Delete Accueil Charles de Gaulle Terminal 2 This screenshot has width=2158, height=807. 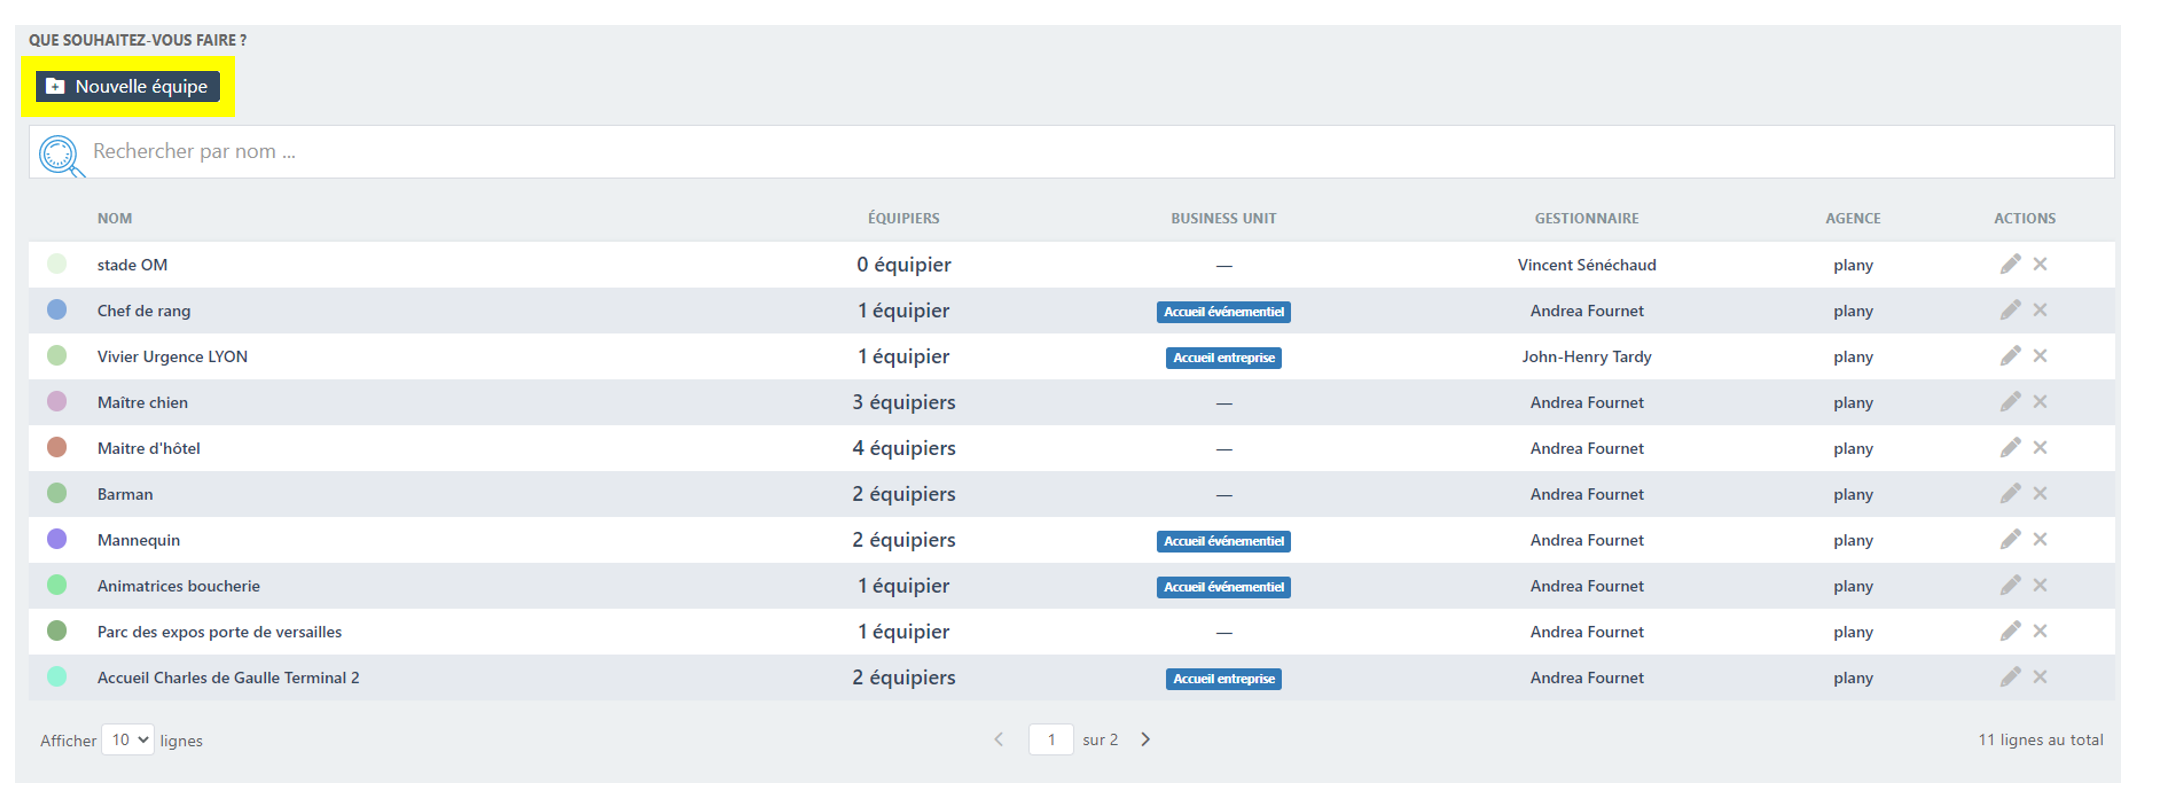(2040, 677)
